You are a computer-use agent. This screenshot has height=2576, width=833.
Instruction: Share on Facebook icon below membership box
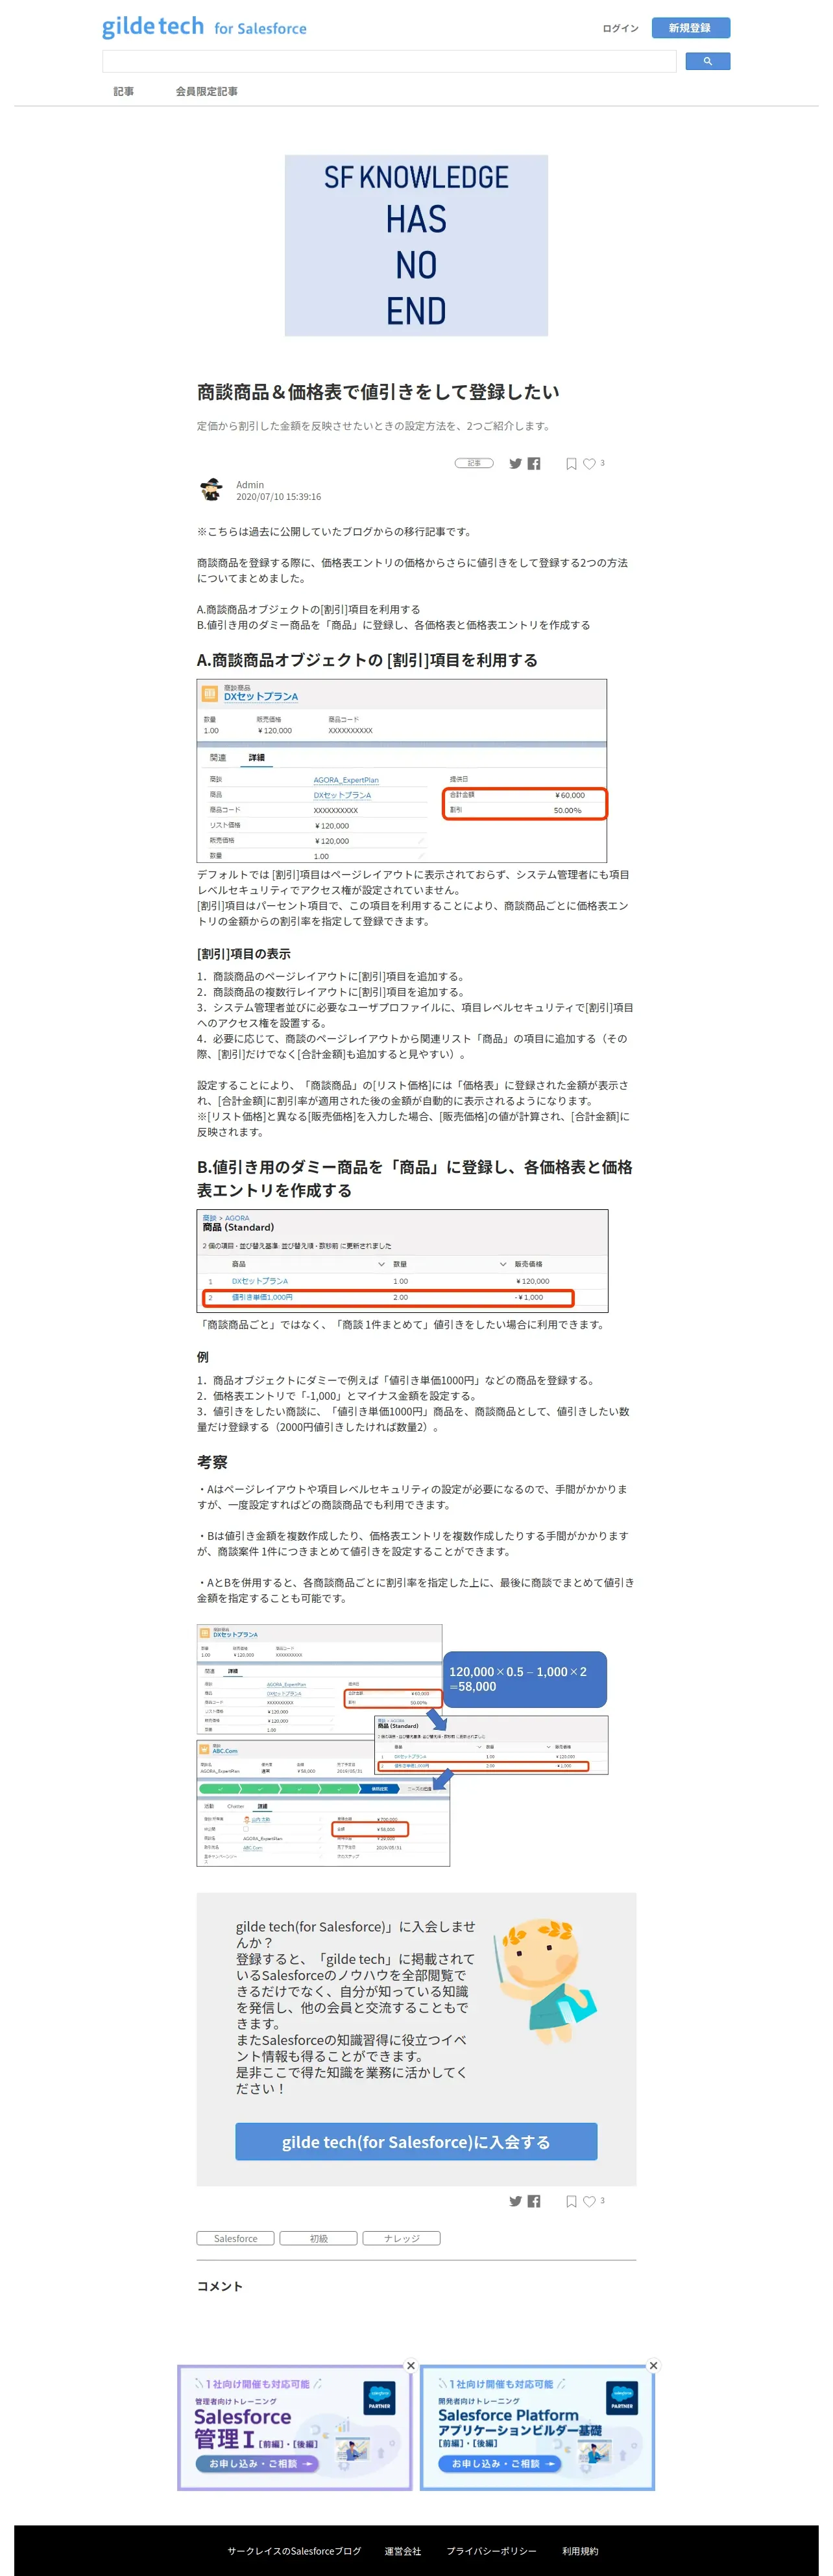coord(534,2201)
